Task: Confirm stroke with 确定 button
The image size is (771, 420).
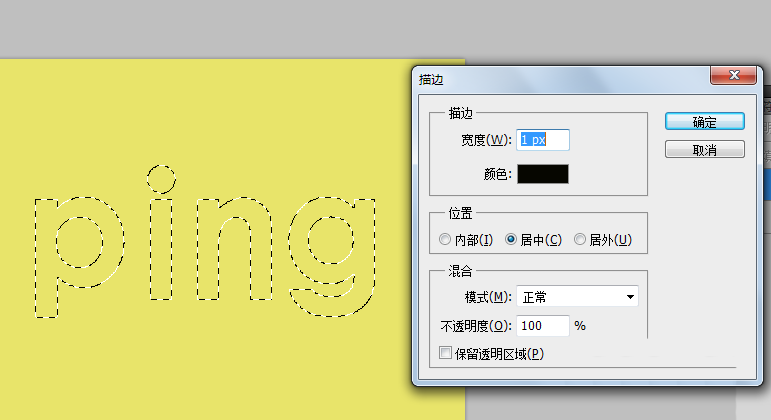Action: coord(705,121)
